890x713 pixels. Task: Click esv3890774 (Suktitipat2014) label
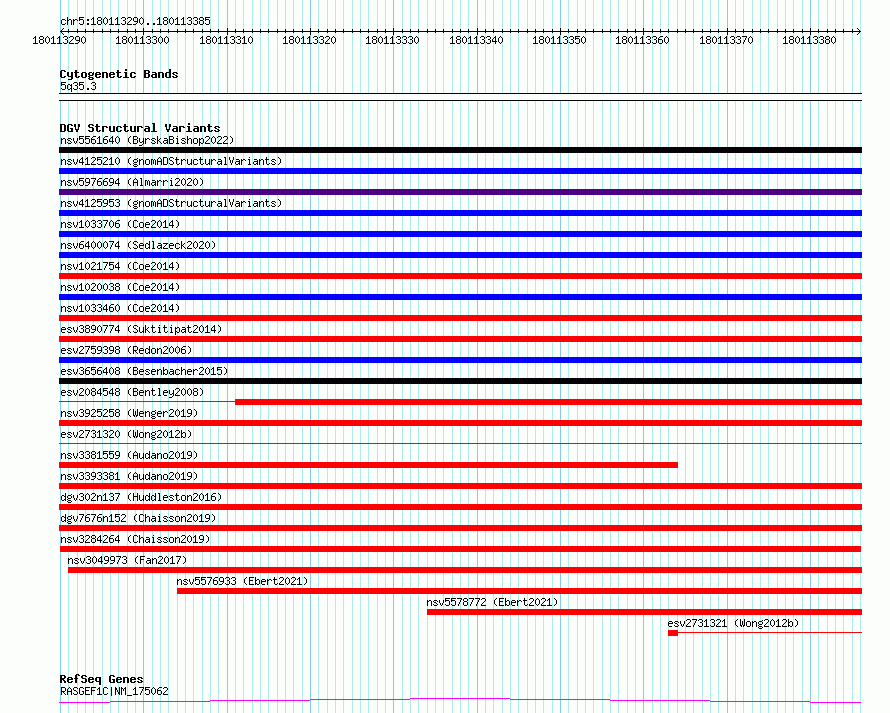tap(141, 329)
